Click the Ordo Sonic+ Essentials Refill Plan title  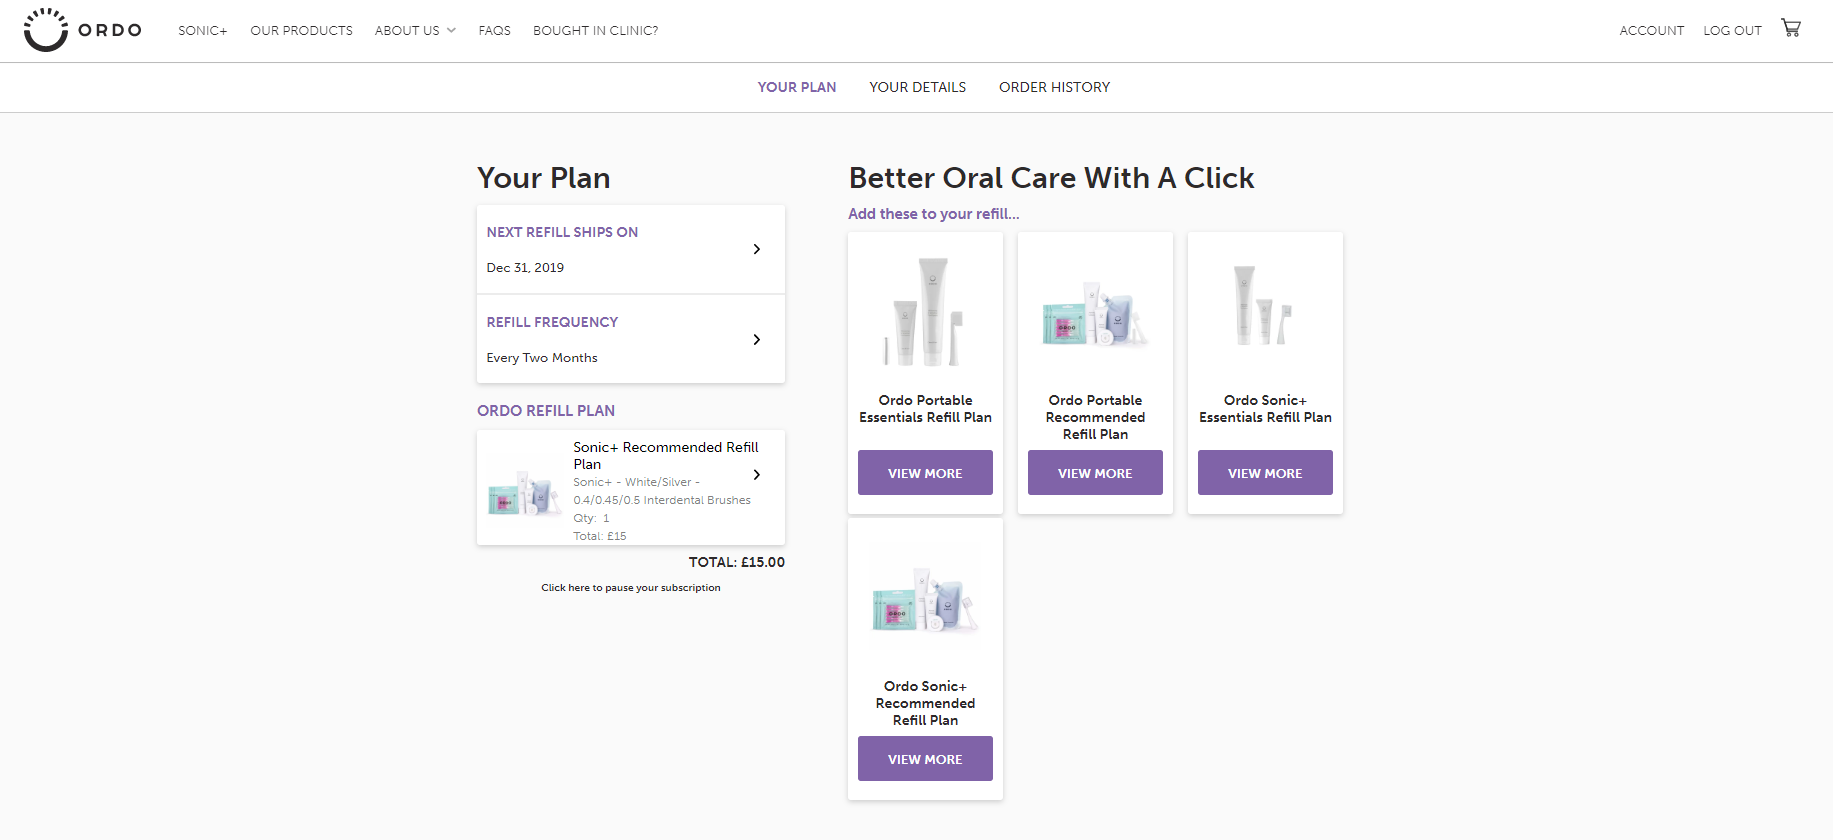click(1265, 409)
